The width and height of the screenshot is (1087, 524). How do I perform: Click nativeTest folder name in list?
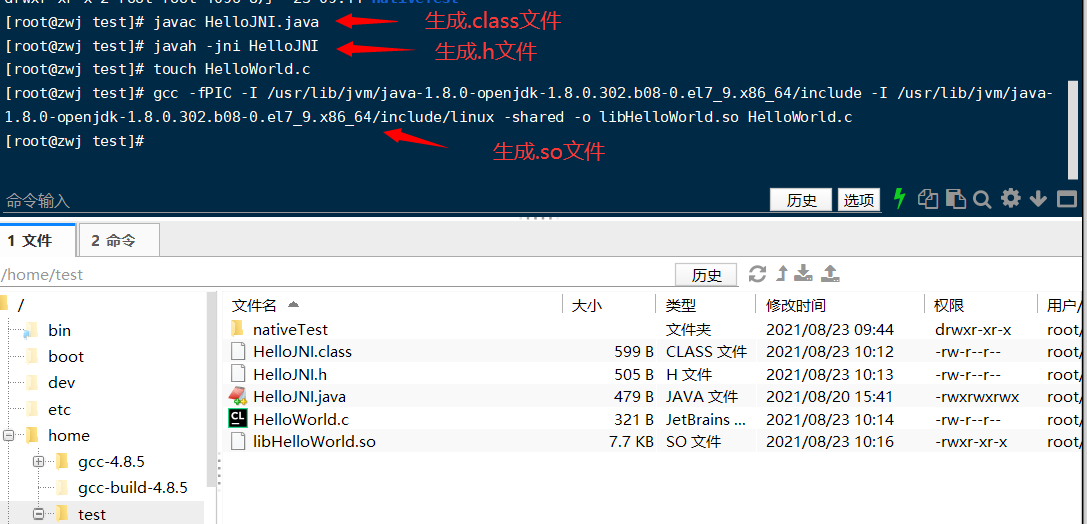290,329
